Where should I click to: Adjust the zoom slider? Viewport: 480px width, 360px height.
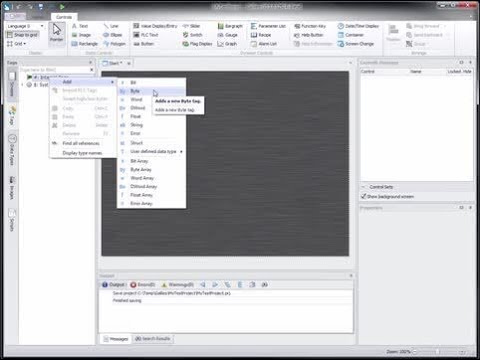click(x=438, y=352)
